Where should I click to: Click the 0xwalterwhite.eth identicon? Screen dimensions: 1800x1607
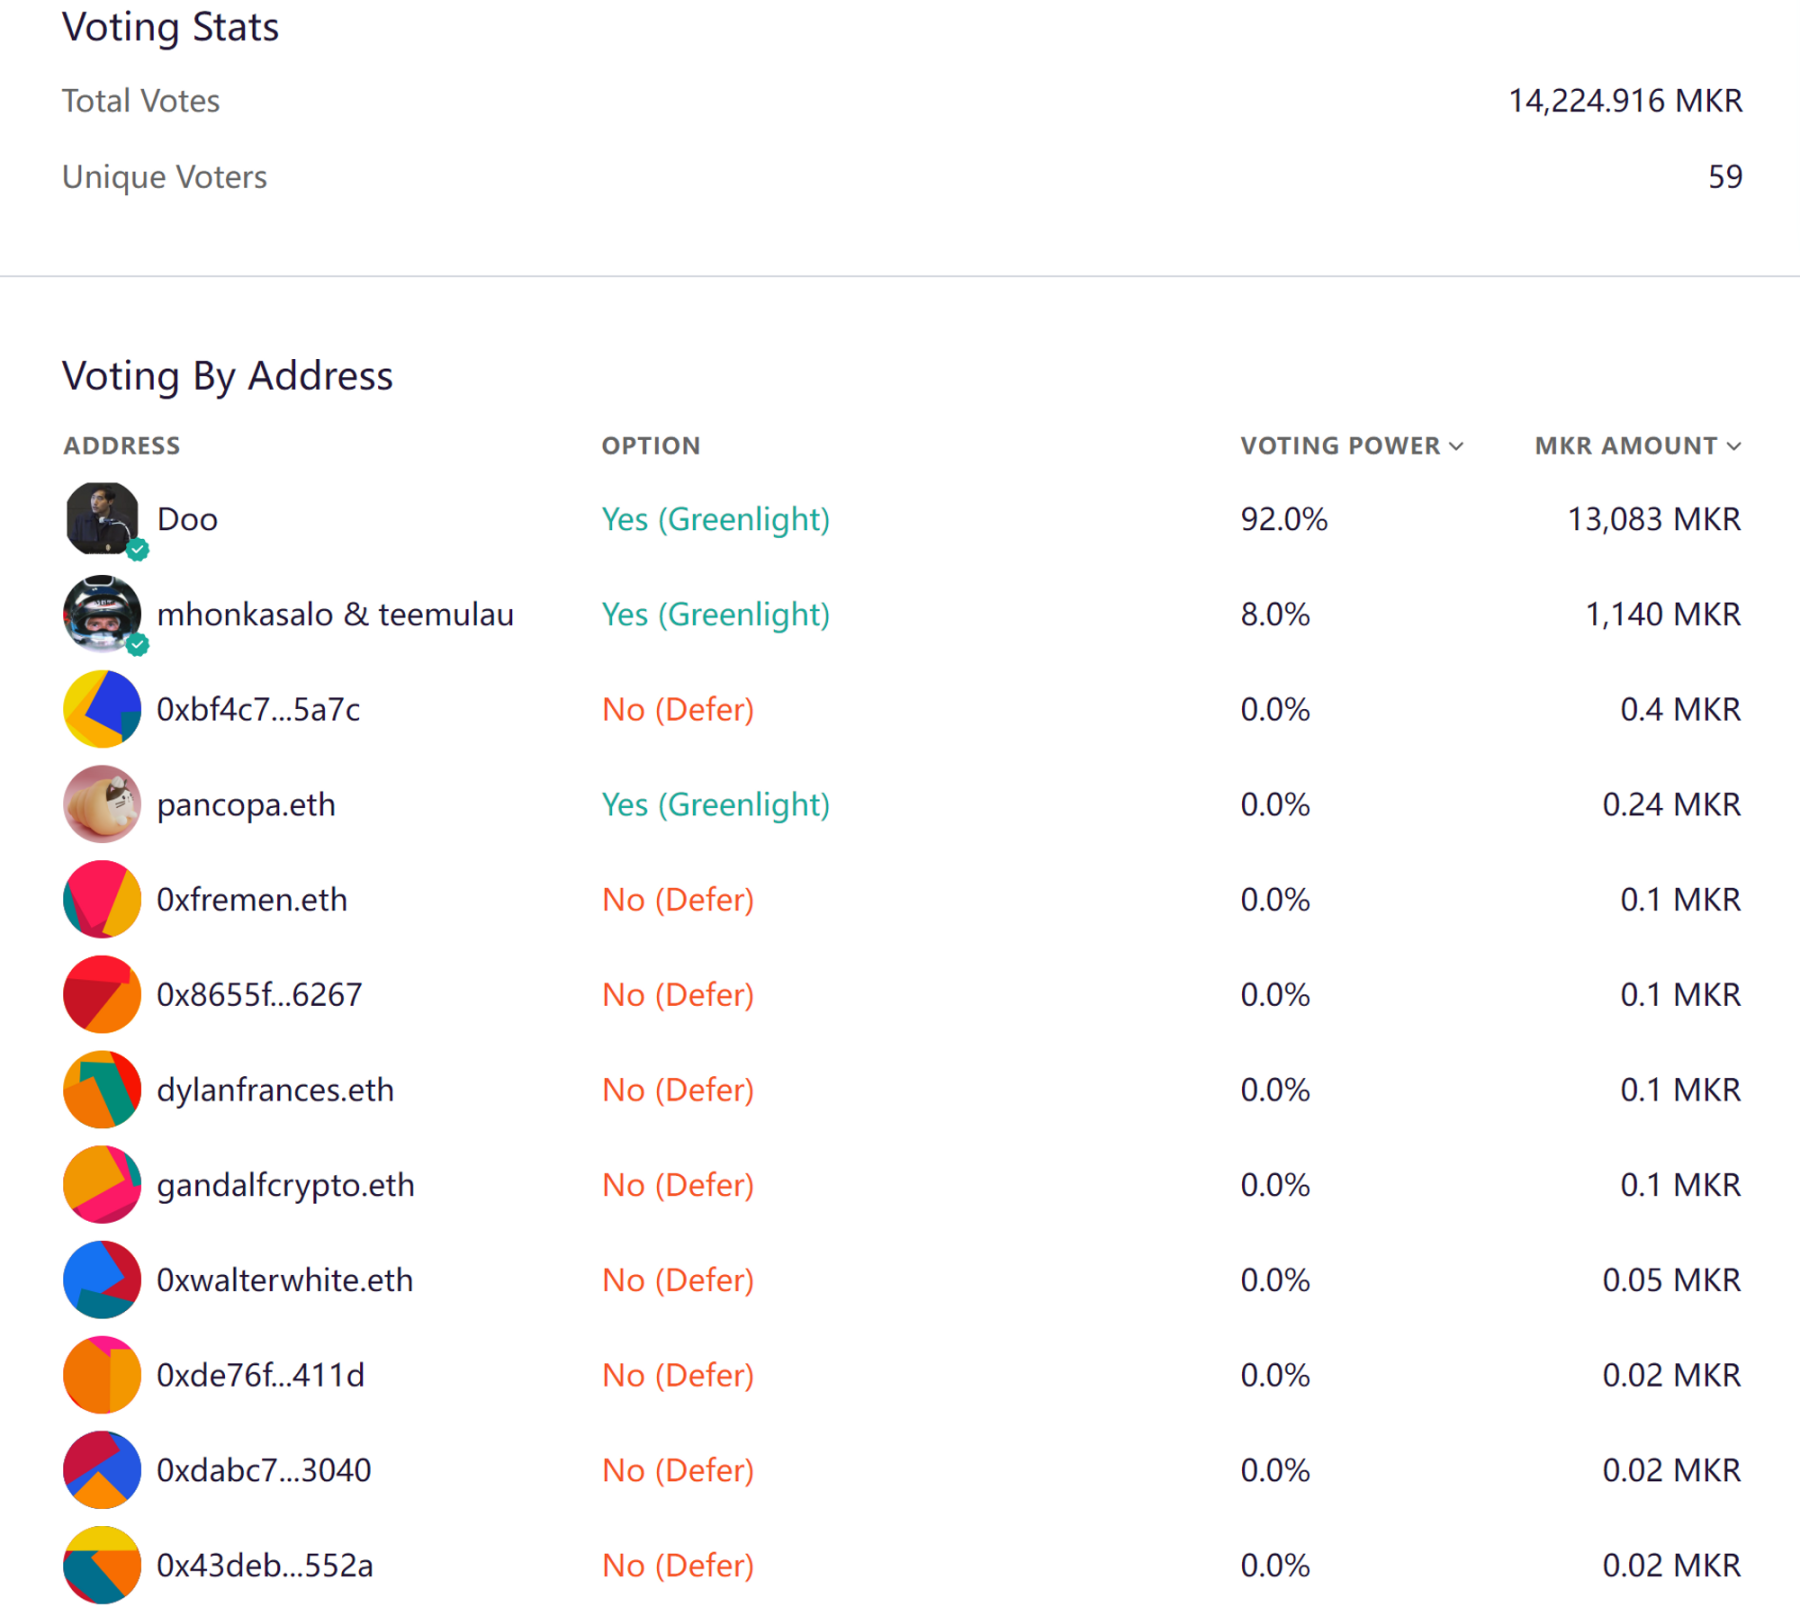click(x=101, y=1279)
